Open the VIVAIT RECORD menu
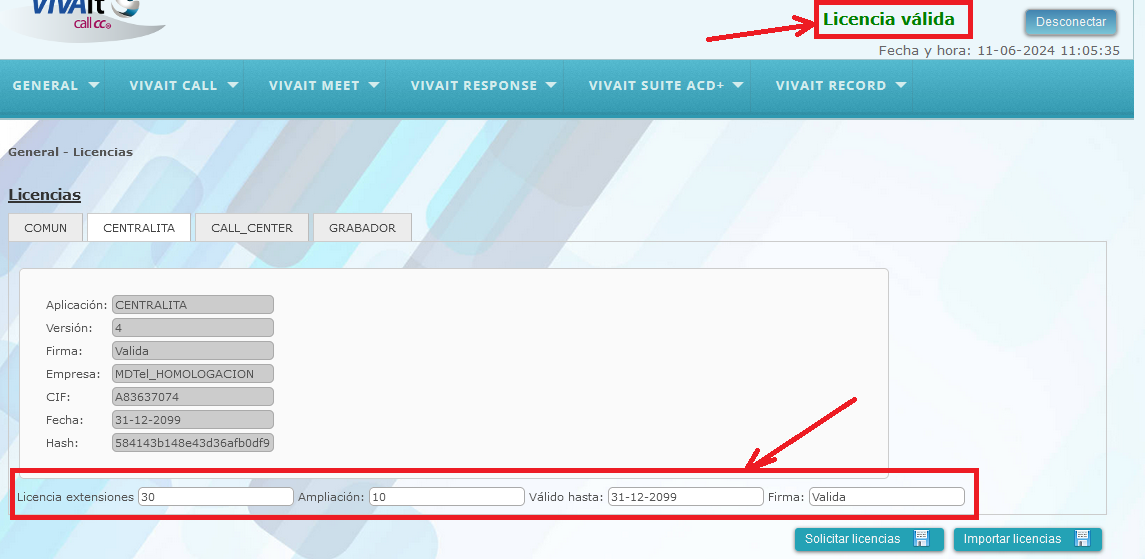This screenshot has width=1145, height=559. click(x=831, y=86)
